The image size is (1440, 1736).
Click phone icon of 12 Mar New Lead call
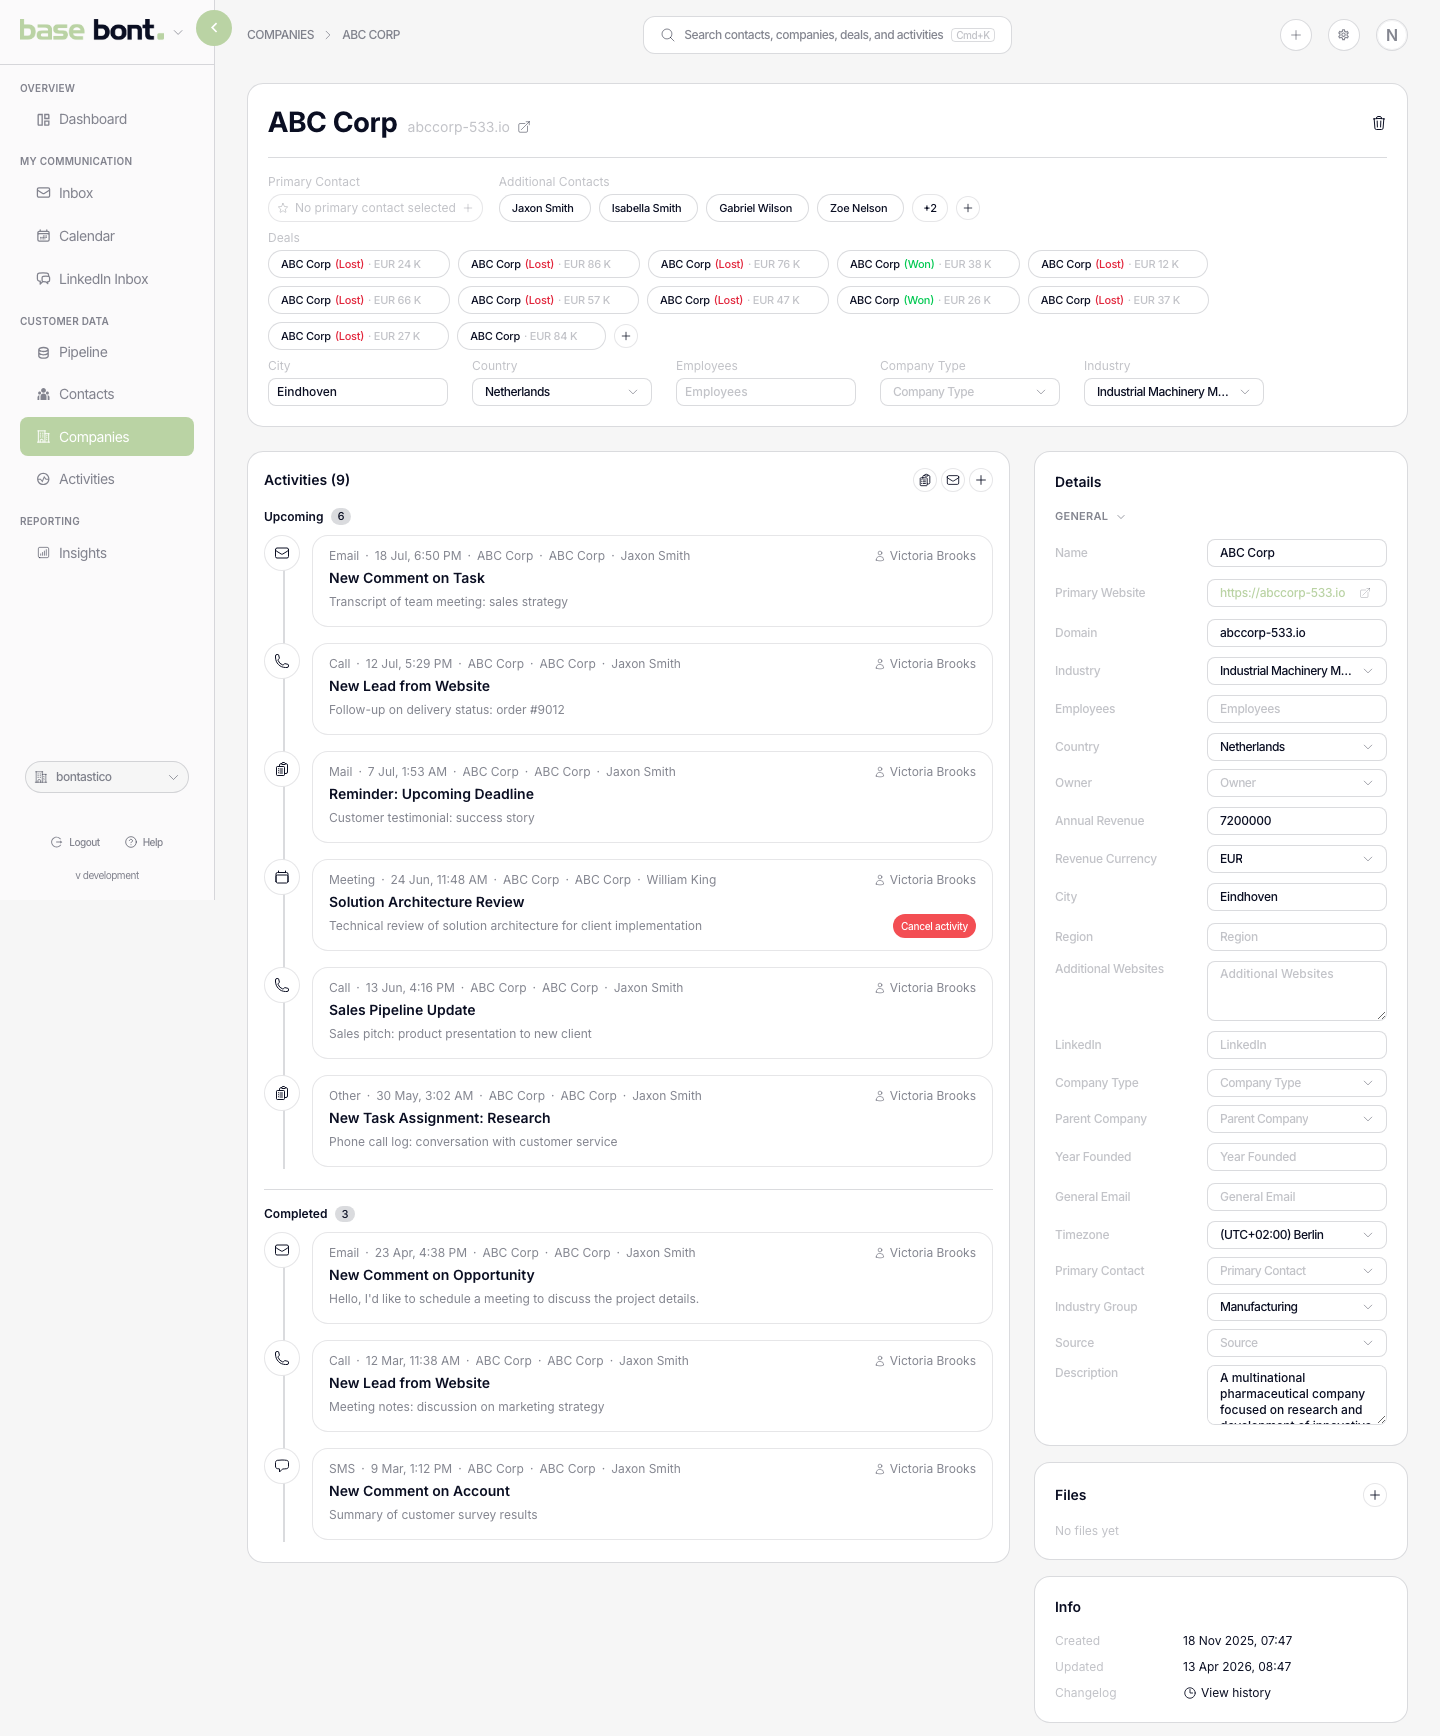click(x=282, y=1358)
